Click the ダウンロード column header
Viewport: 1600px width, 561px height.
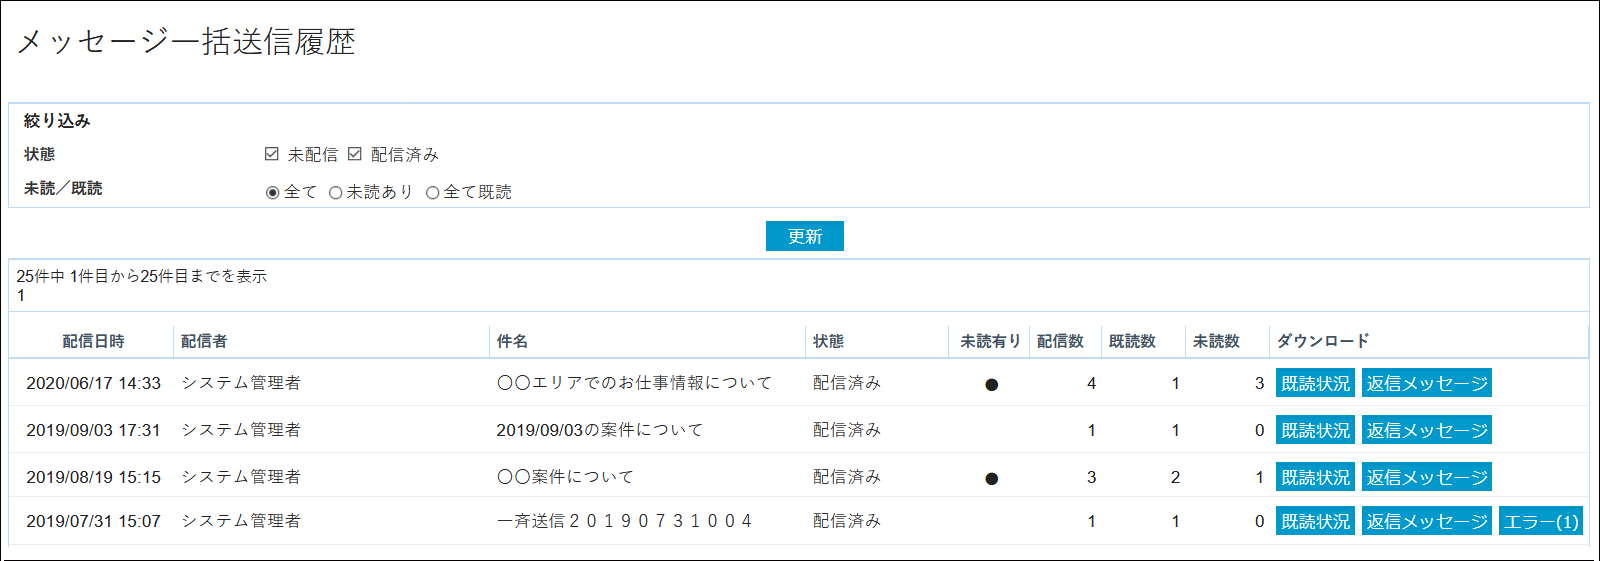(1323, 341)
